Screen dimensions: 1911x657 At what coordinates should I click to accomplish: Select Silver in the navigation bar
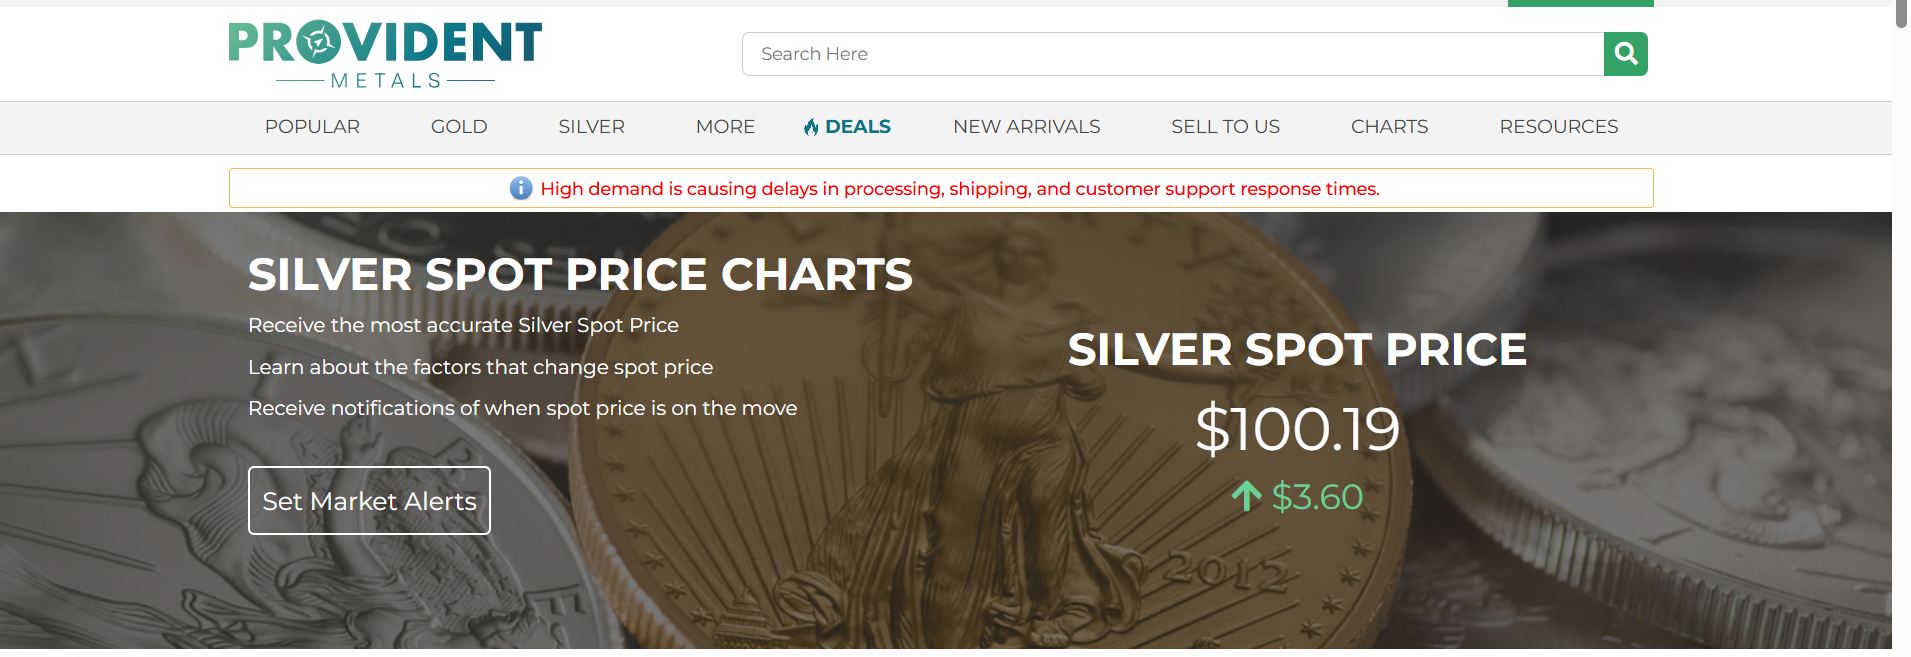coord(591,127)
